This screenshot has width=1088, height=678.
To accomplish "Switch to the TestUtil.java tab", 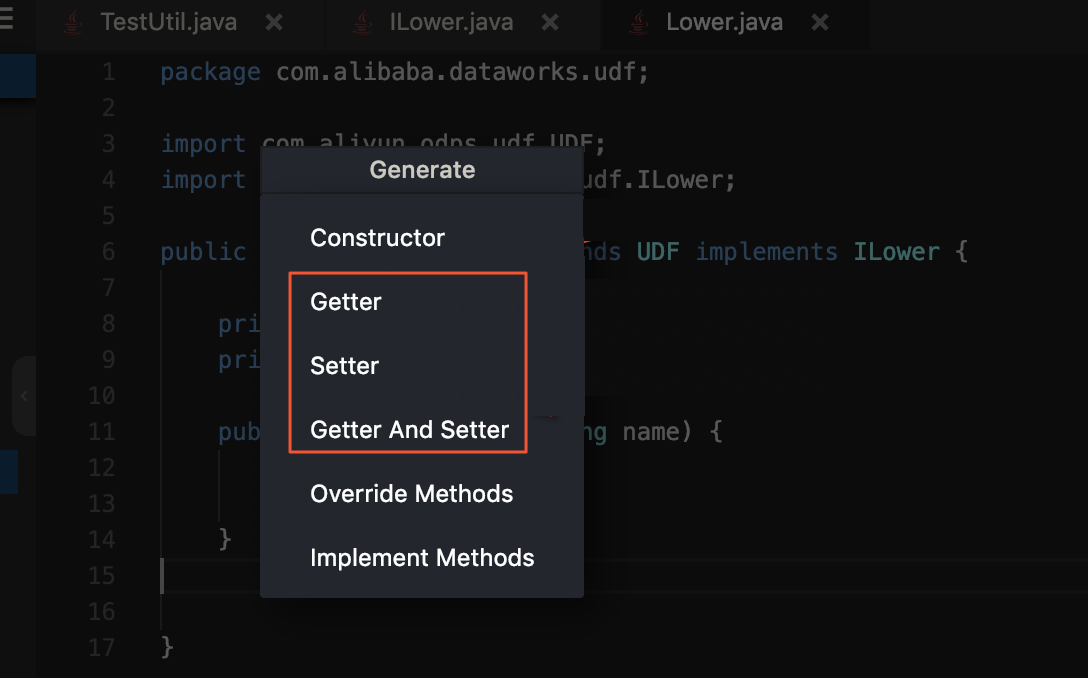I will (168, 22).
